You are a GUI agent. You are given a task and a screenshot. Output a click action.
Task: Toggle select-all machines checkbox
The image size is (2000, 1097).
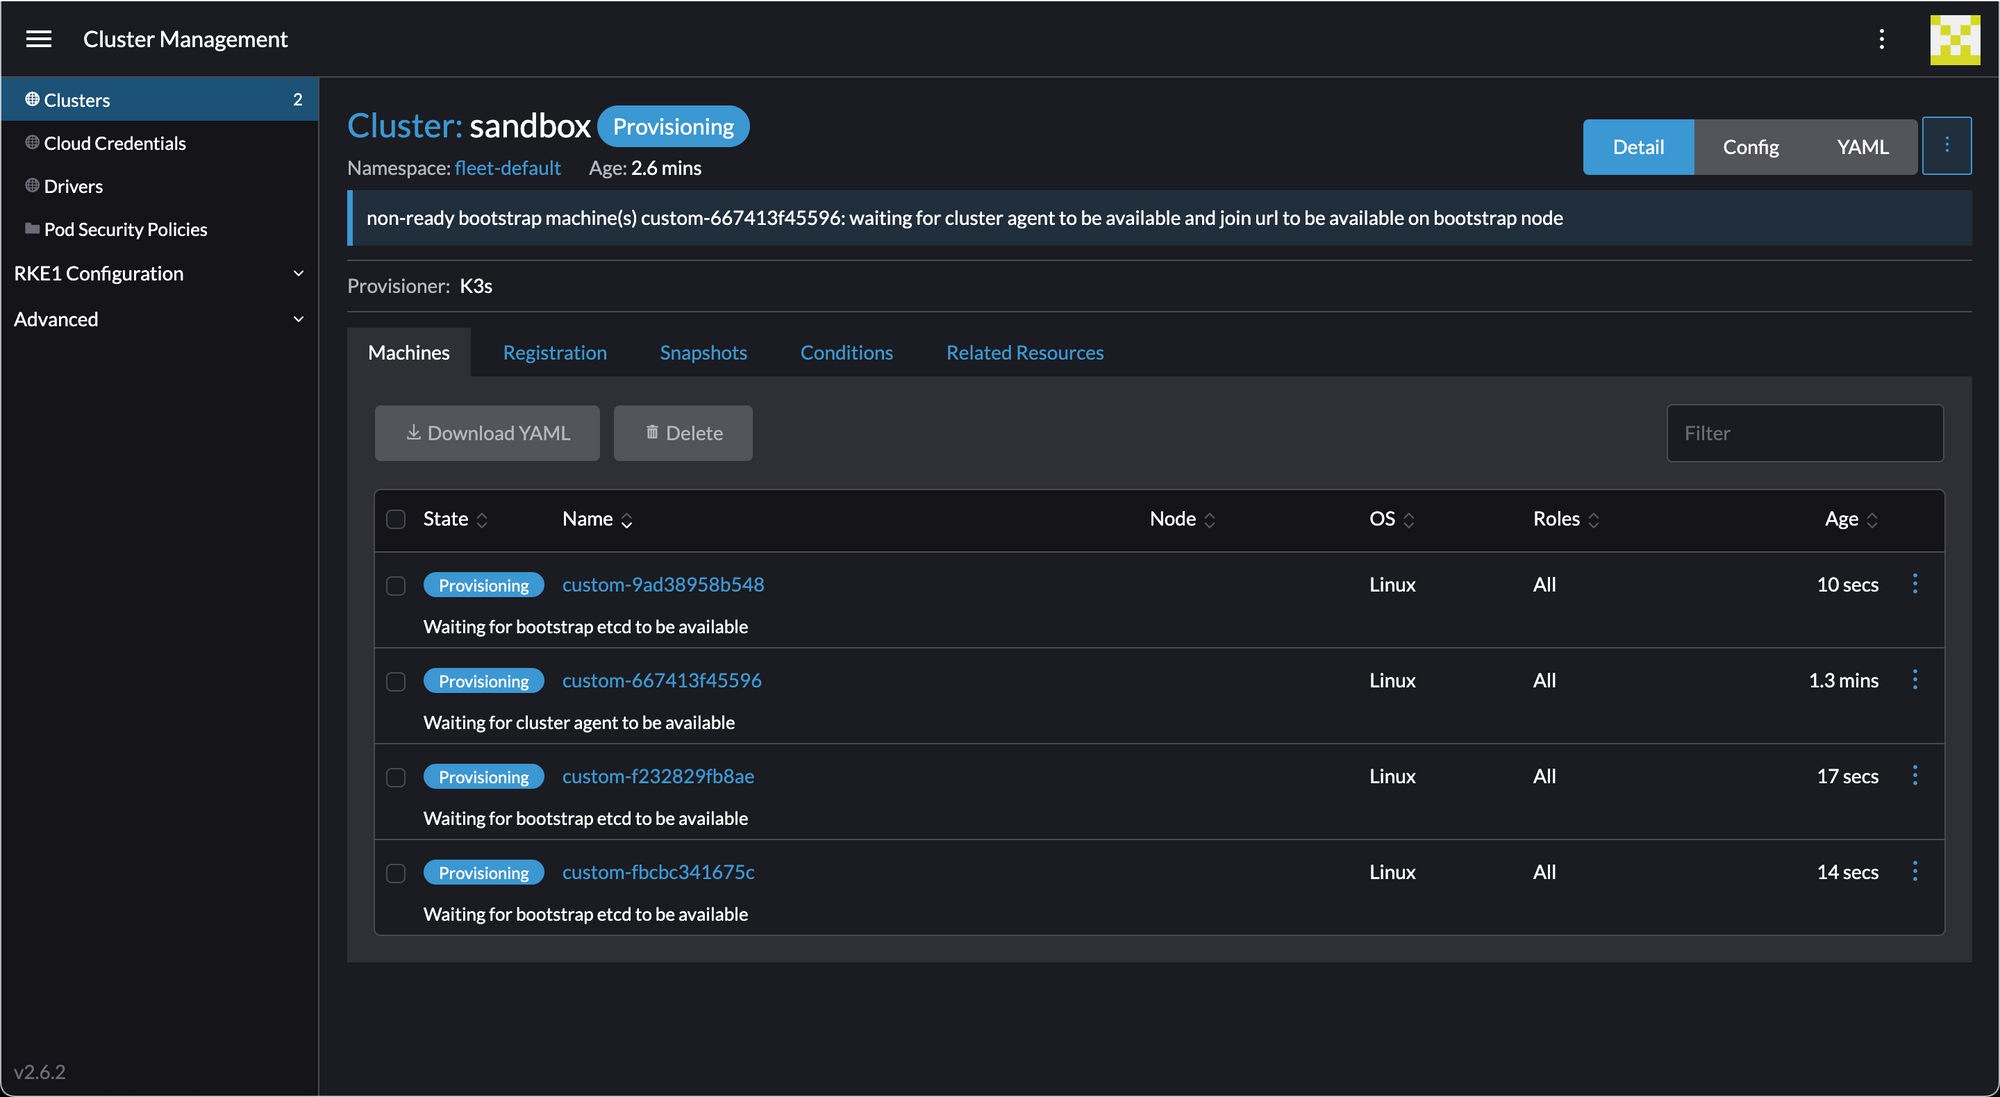pos(396,519)
